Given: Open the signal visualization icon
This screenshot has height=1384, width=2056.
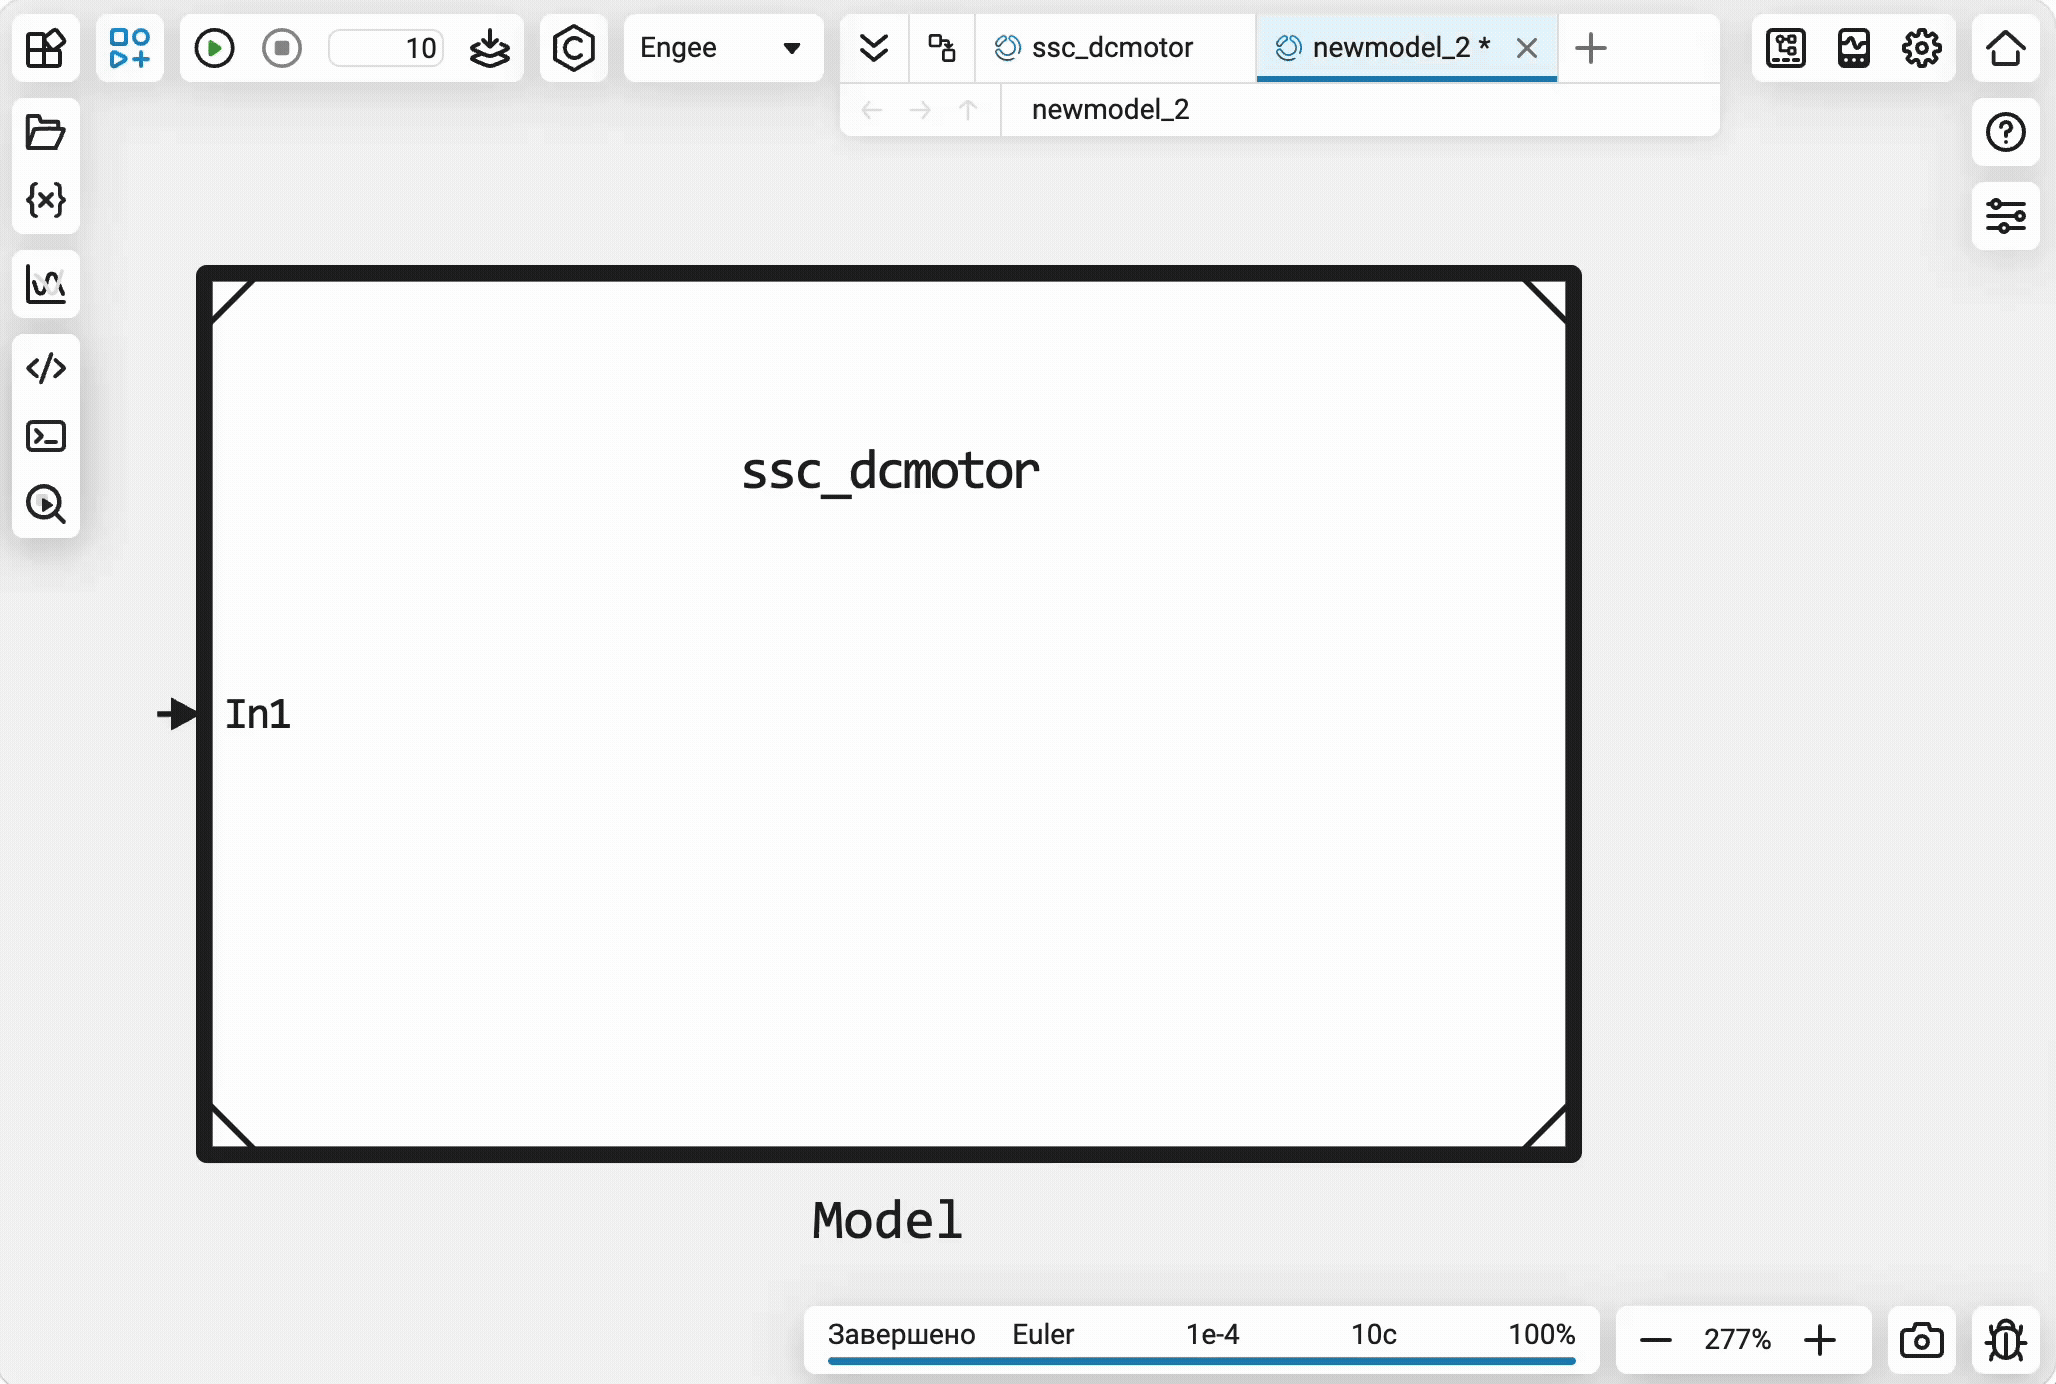Looking at the screenshot, I should [1854, 48].
